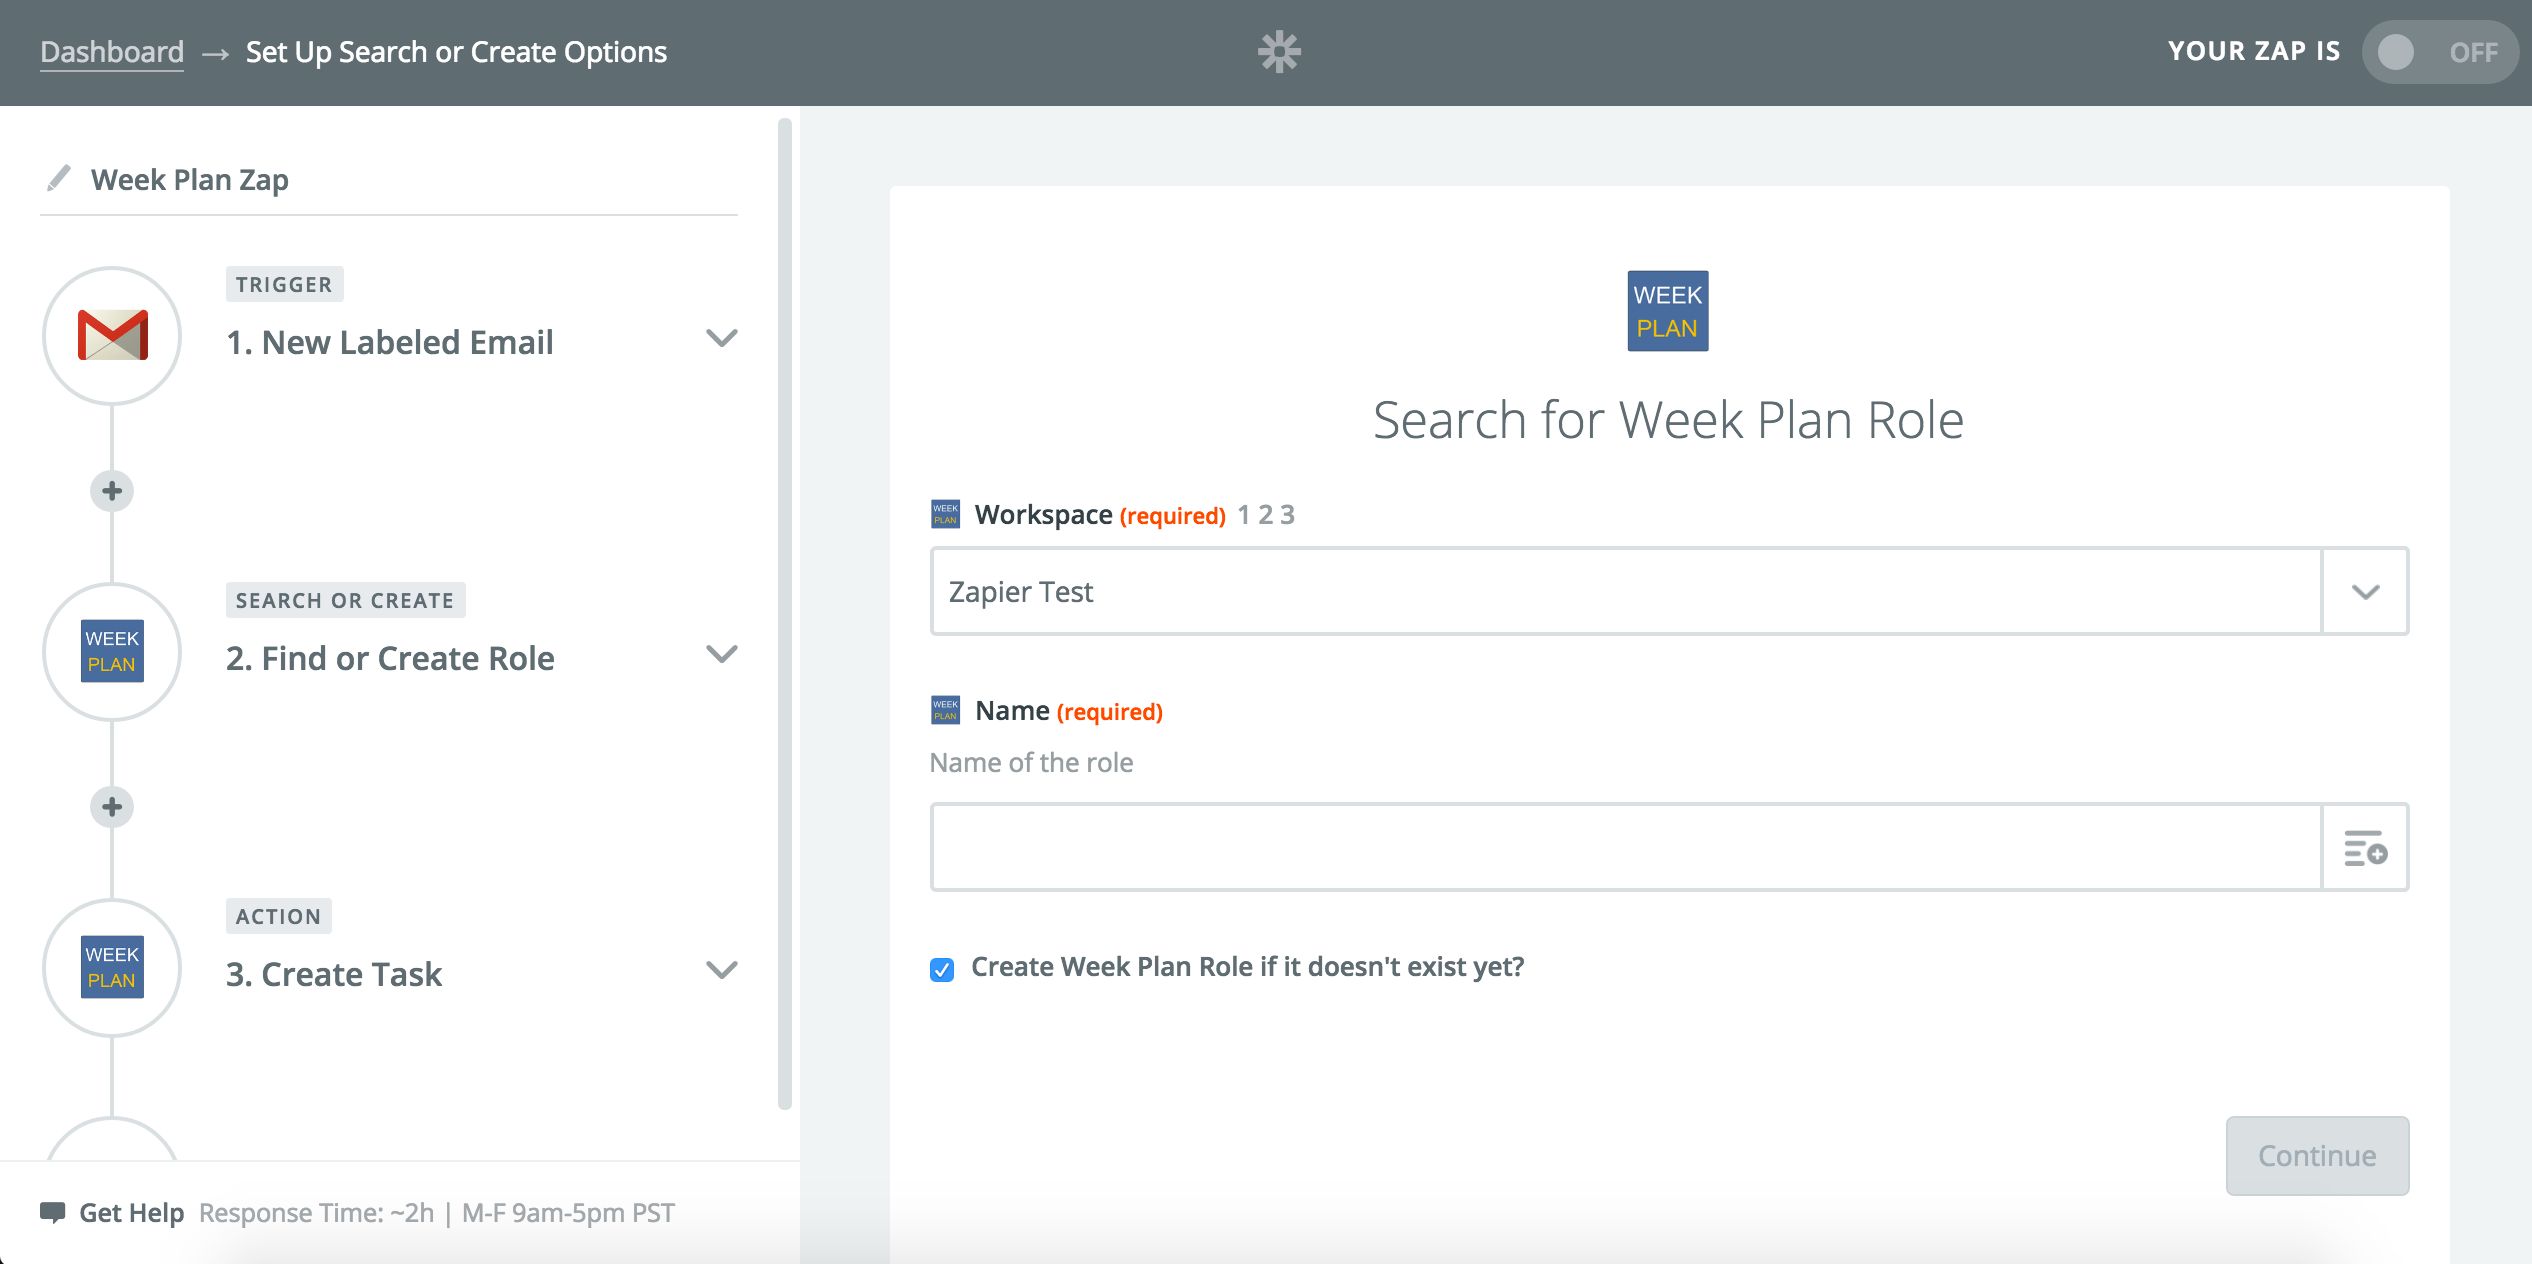Click the Name of the role input field
The height and width of the screenshot is (1264, 2532).
1626,848
